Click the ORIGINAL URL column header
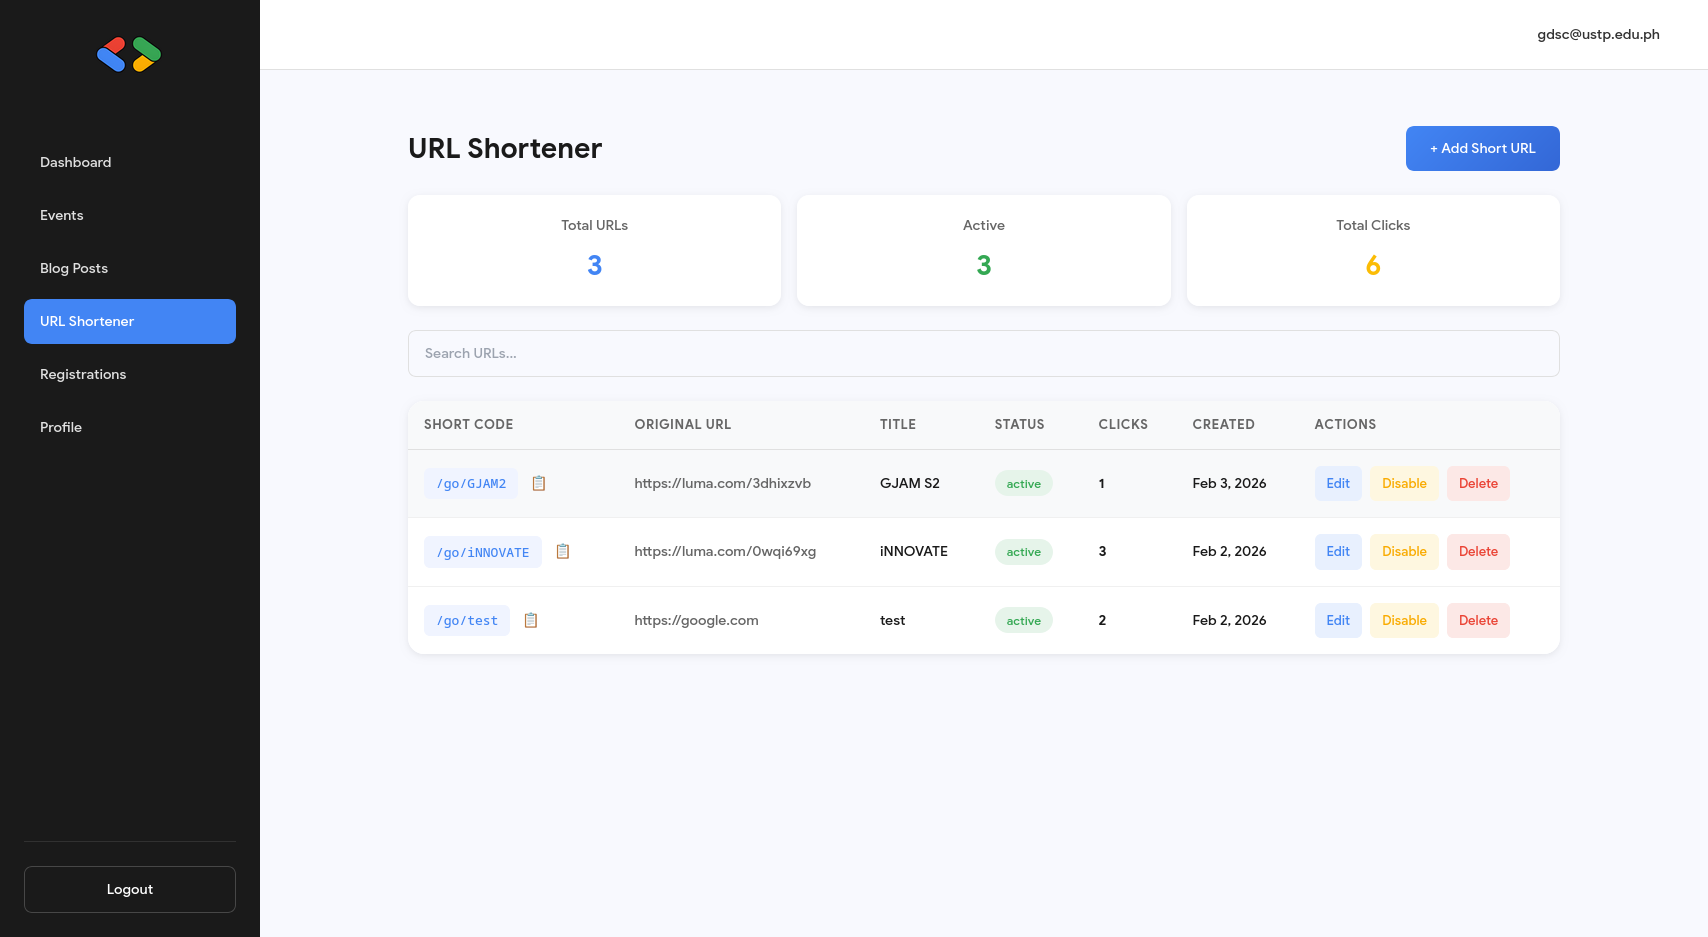Viewport: 1708px width, 937px height. point(683,424)
